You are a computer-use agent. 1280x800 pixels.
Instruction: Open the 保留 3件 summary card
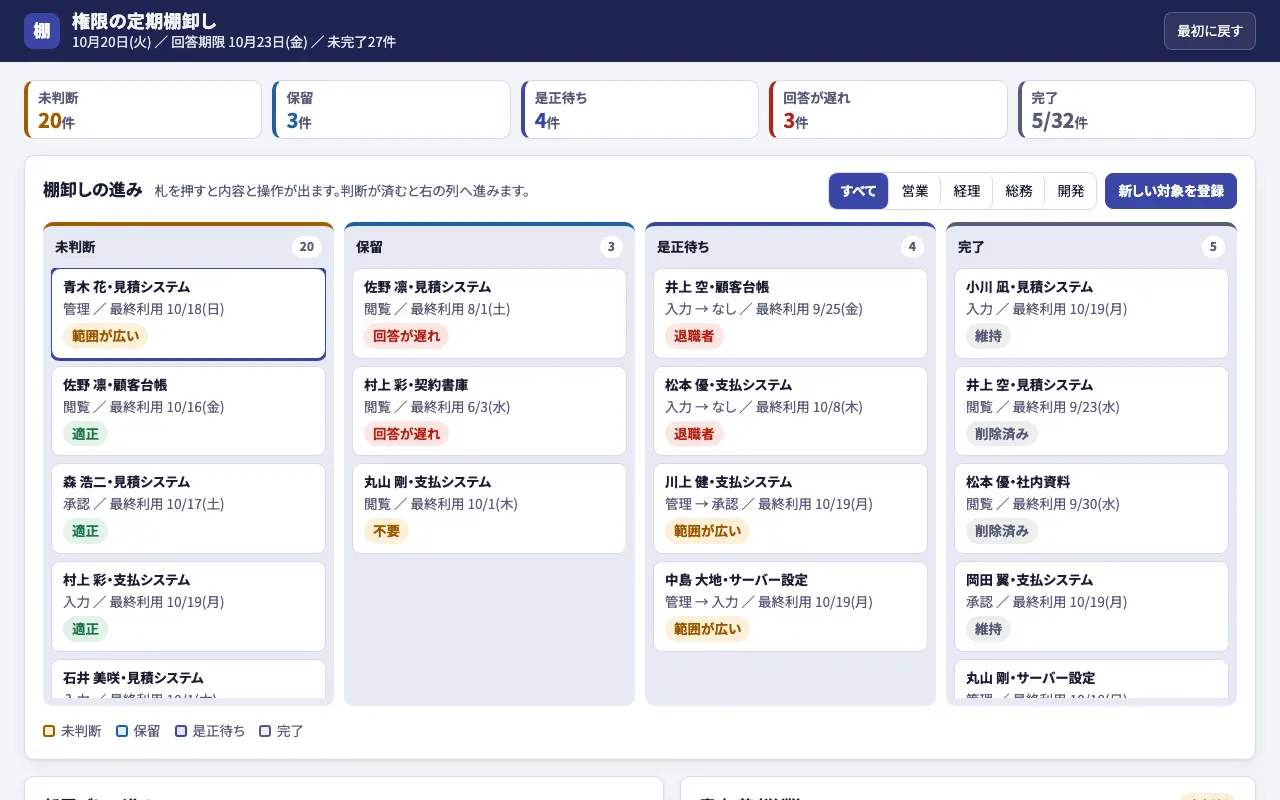click(391, 110)
